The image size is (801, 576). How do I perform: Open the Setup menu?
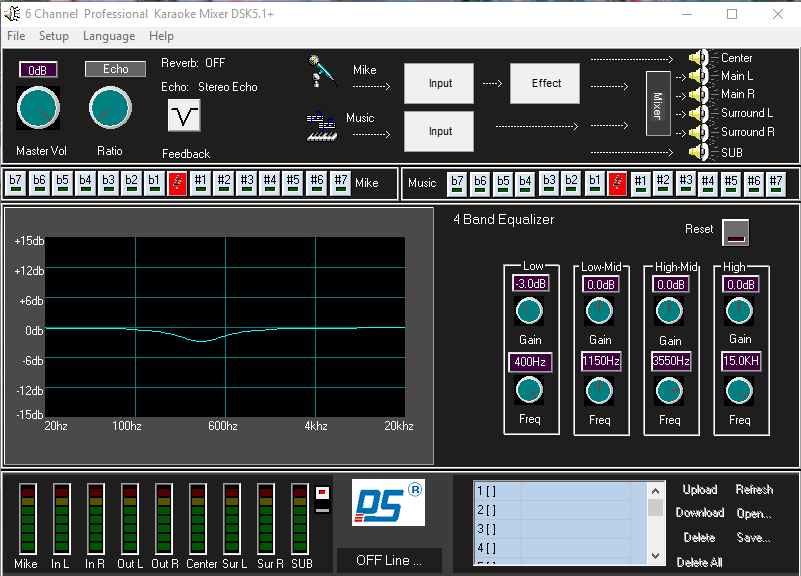tap(54, 36)
